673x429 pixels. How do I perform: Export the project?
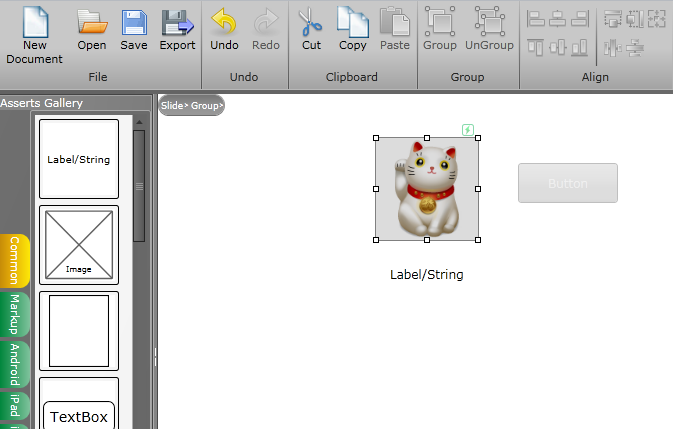coord(177,29)
